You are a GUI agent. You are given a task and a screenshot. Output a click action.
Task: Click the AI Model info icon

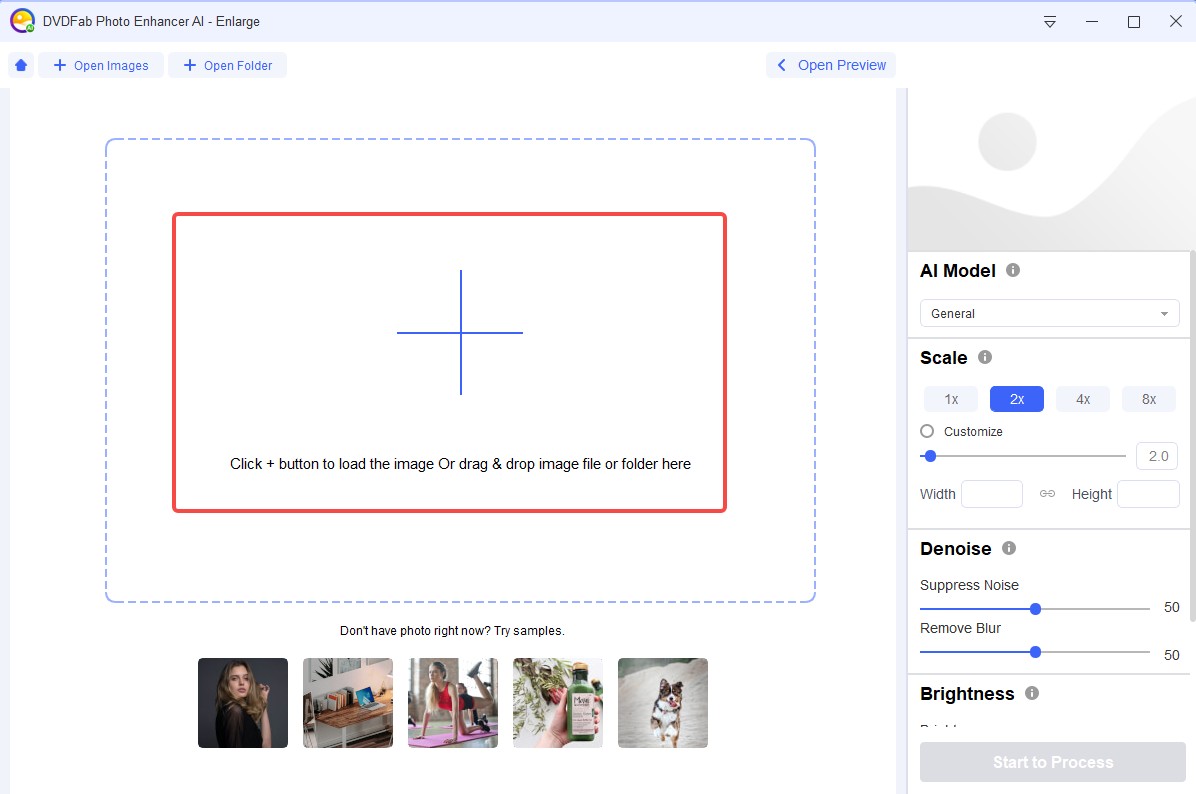(1013, 270)
